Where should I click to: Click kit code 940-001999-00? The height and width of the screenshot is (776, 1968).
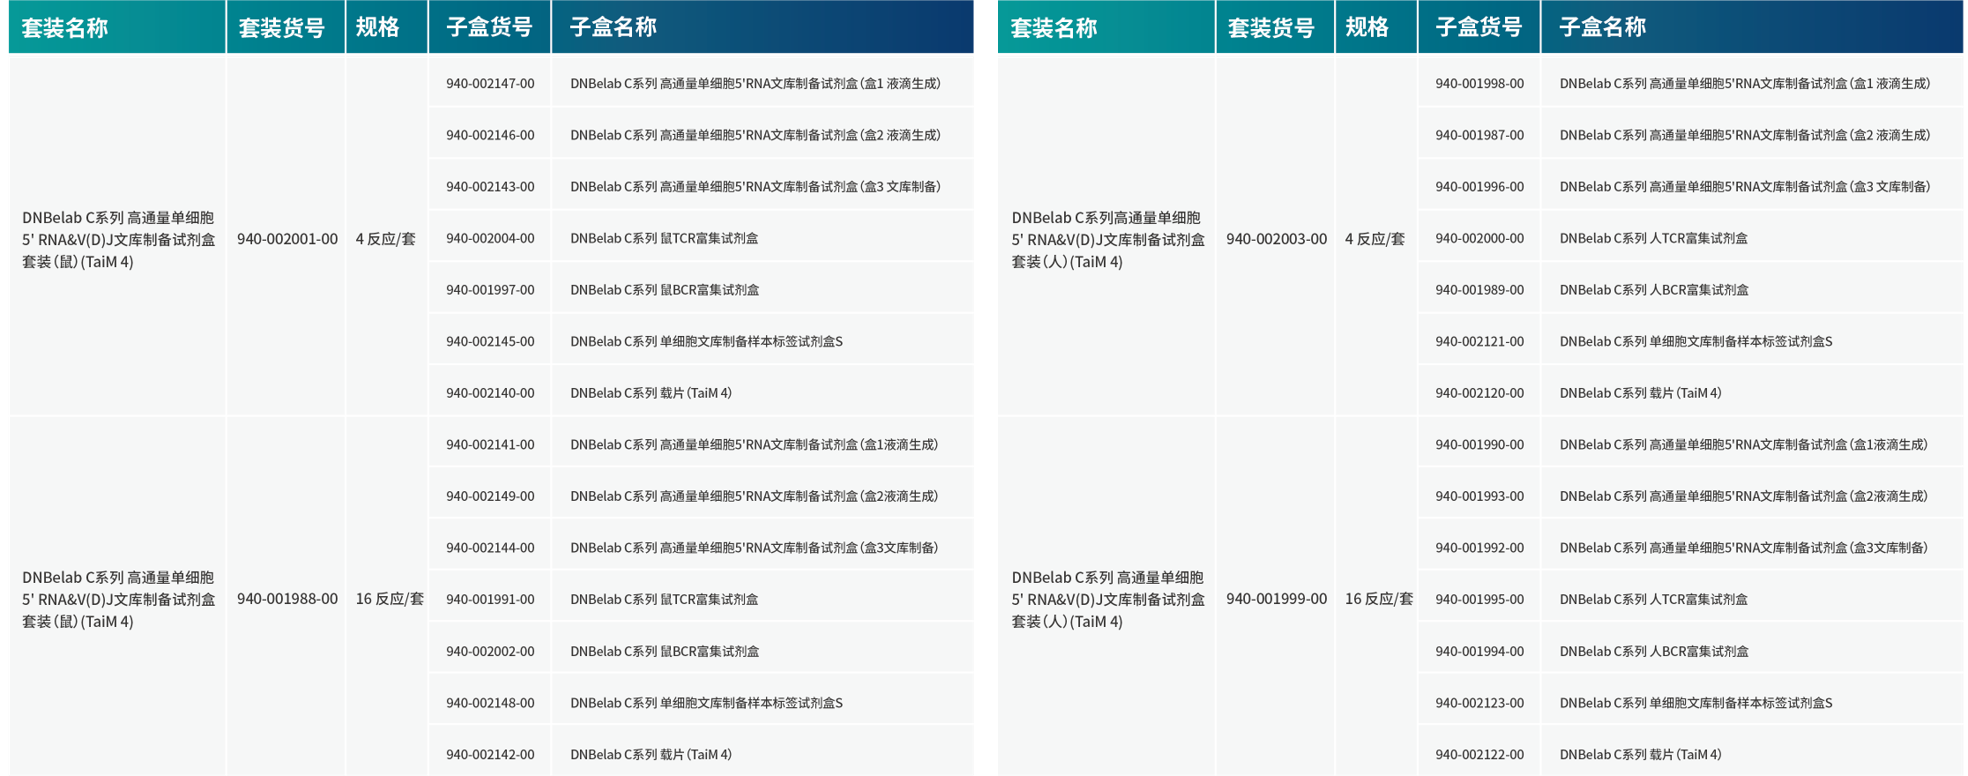tap(1277, 599)
